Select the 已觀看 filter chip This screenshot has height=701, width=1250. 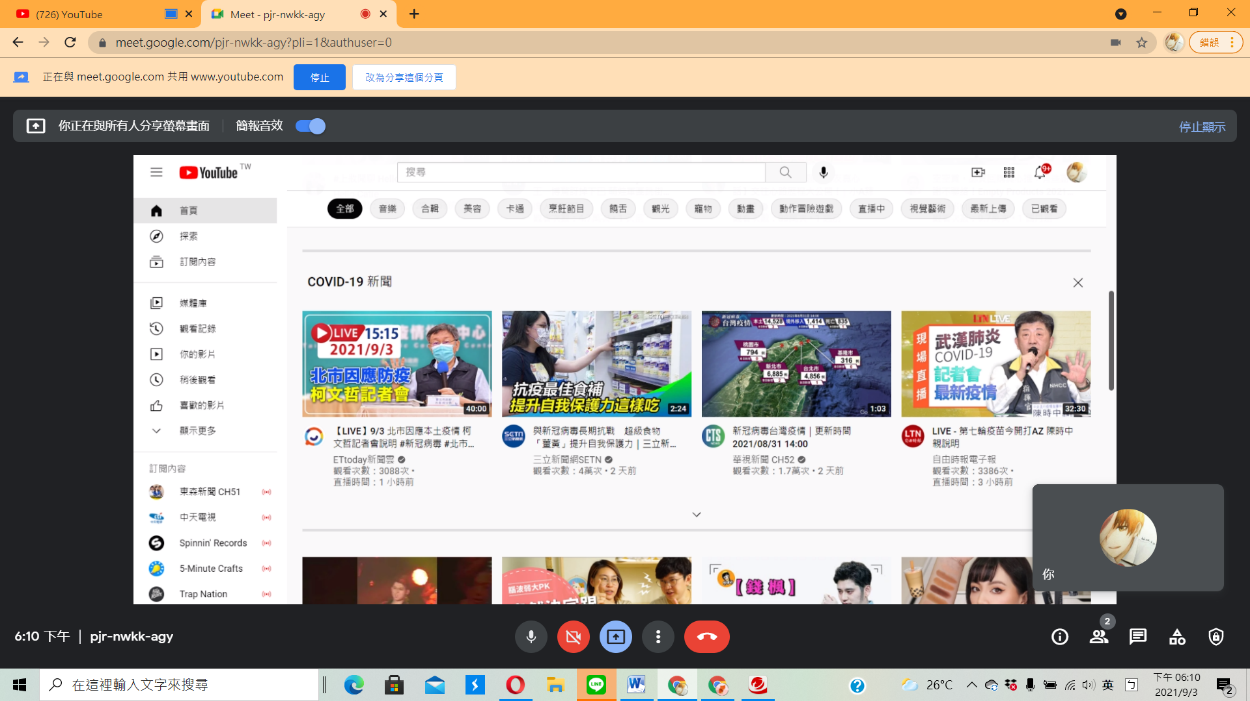pos(1044,209)
